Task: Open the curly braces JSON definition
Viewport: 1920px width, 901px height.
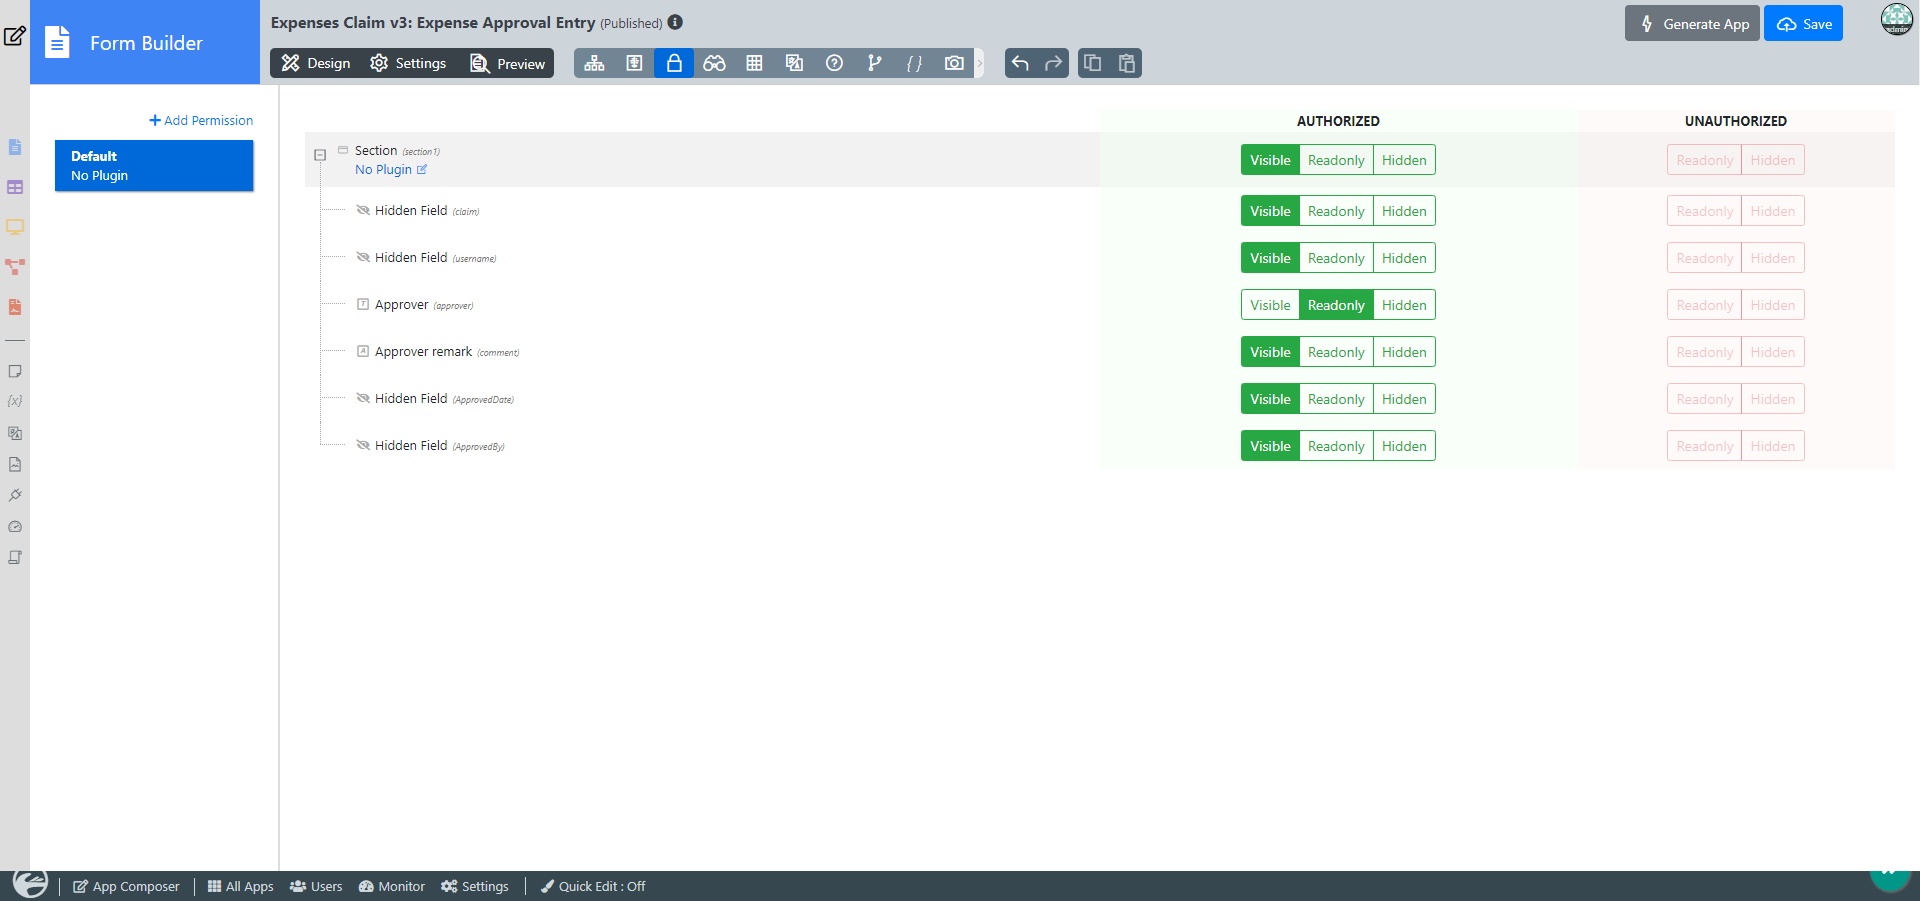Action: pos(914,63)
